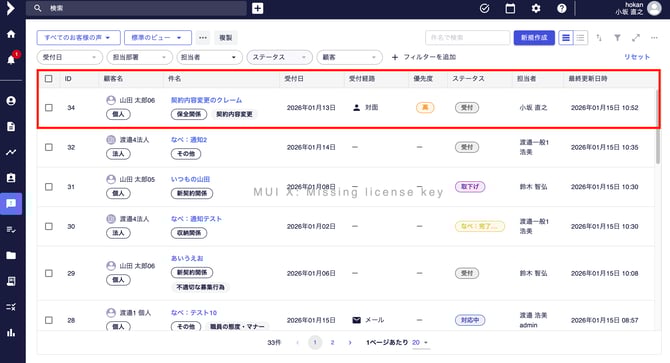Check the row with ID 30
This screenshot has width=670, height=363.
pyautogui.click(x=49, y=226)
